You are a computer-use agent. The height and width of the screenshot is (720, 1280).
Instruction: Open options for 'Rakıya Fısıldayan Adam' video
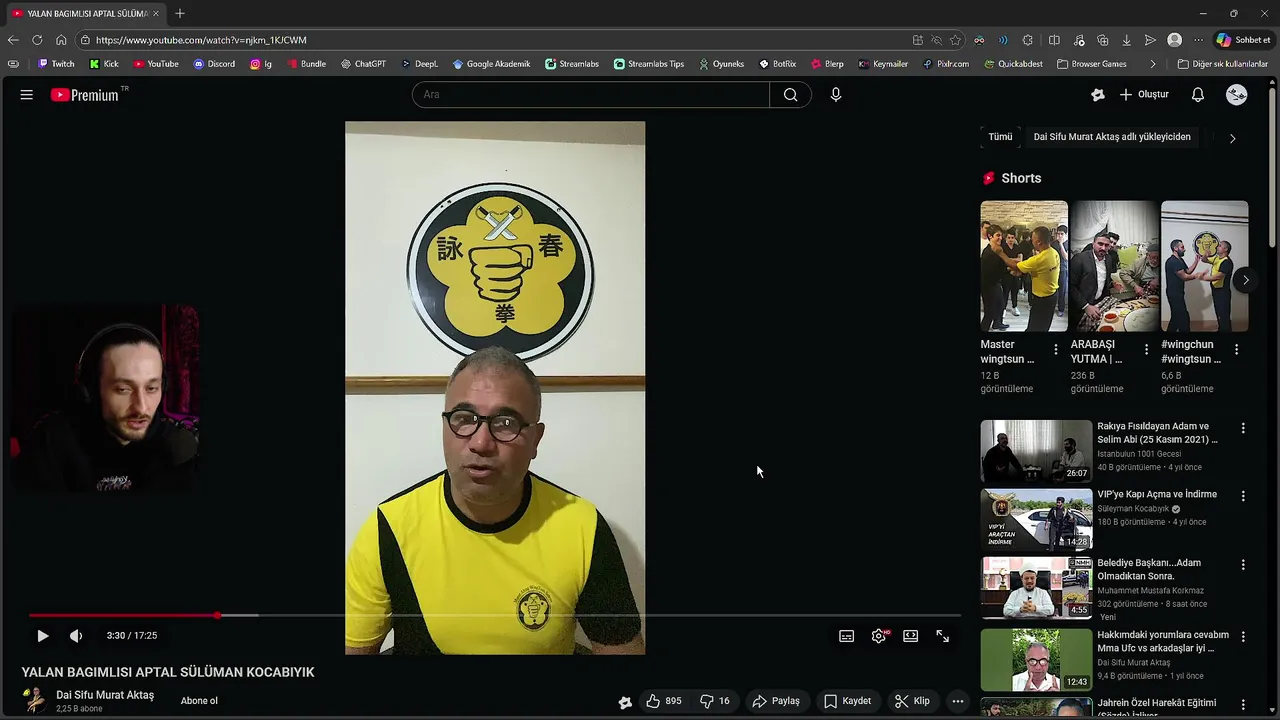coord(1243,428)
